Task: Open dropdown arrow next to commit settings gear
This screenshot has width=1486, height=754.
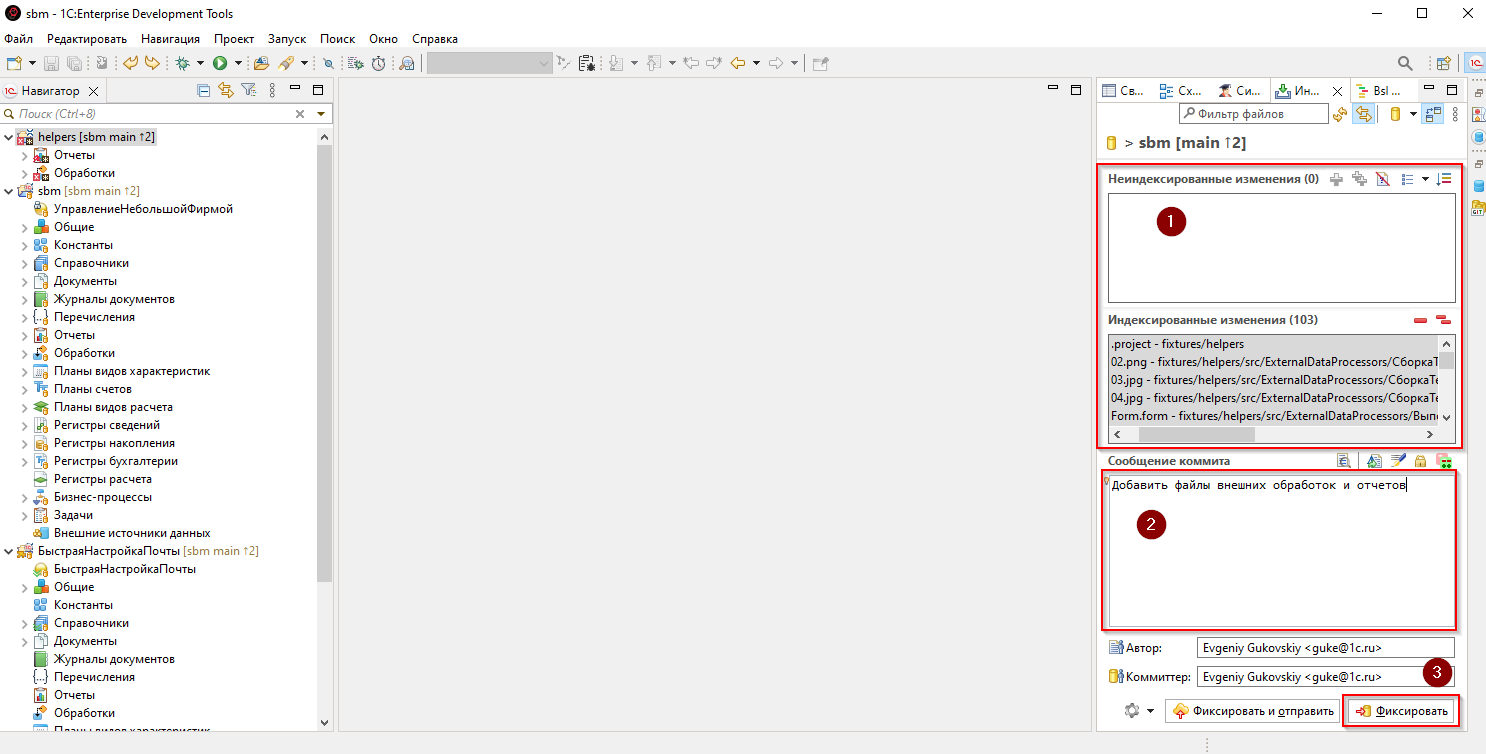Action: 1150,711
